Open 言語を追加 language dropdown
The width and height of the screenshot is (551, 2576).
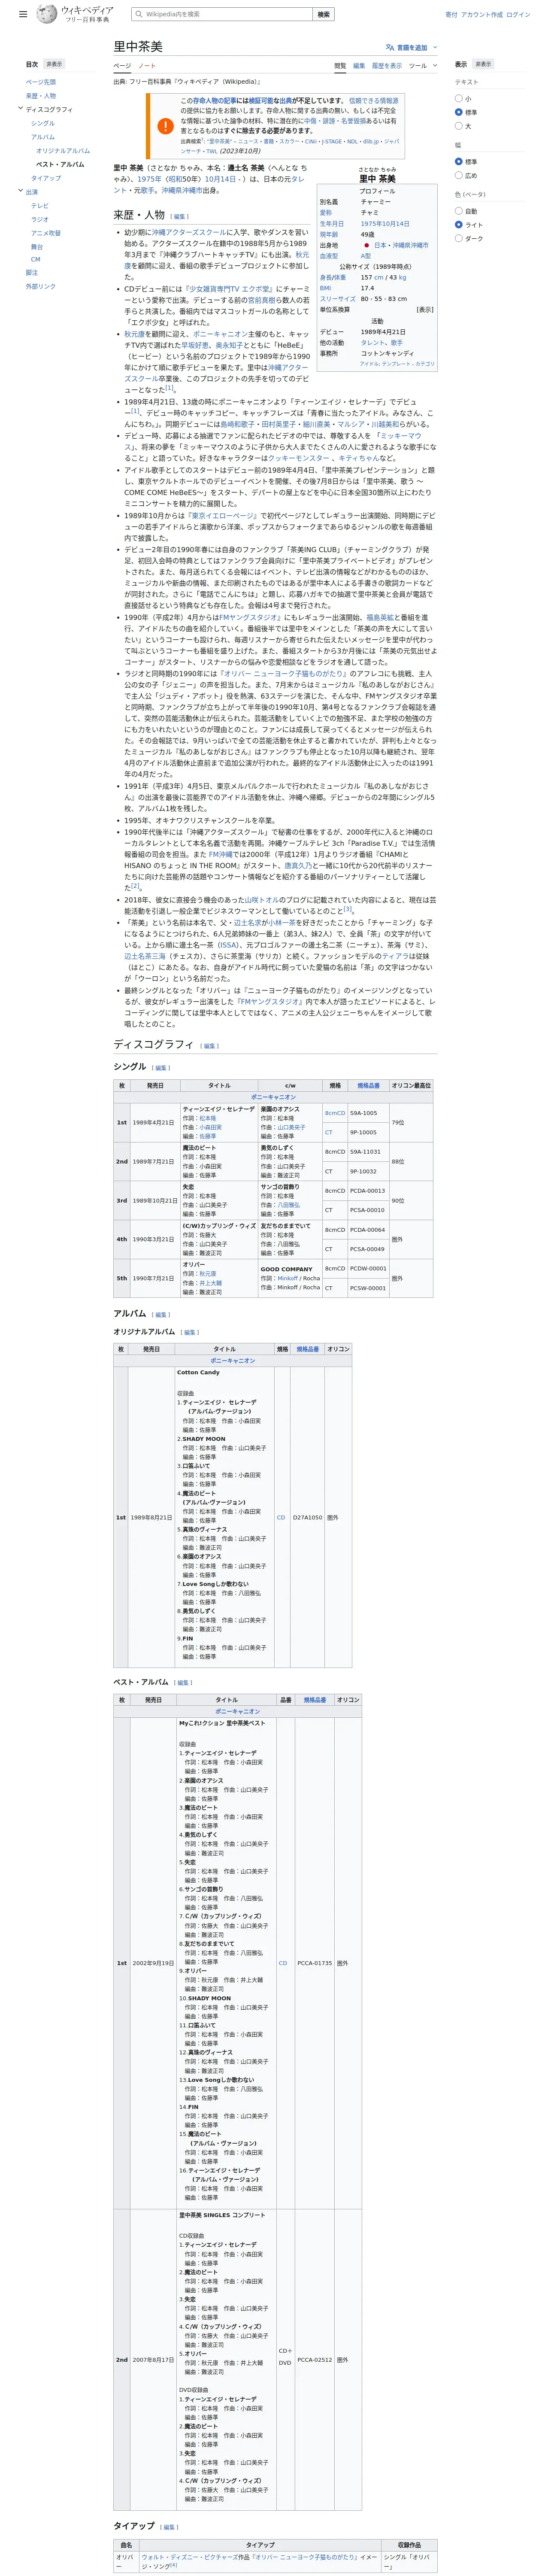tap(411, 47)
